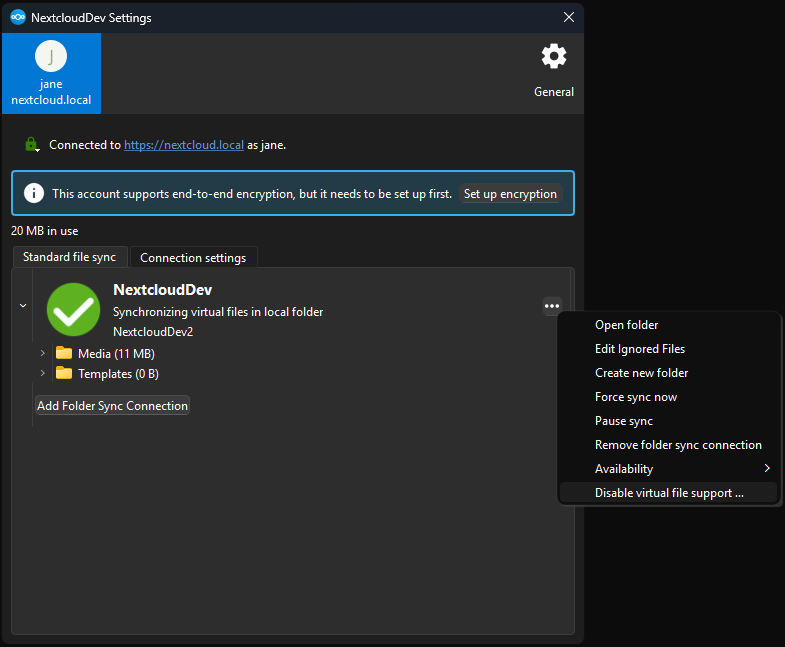The width and height of the screenshot is (785, 647).
Task: Switch to Standard file sync tab
Action: (x=70, y=257)
